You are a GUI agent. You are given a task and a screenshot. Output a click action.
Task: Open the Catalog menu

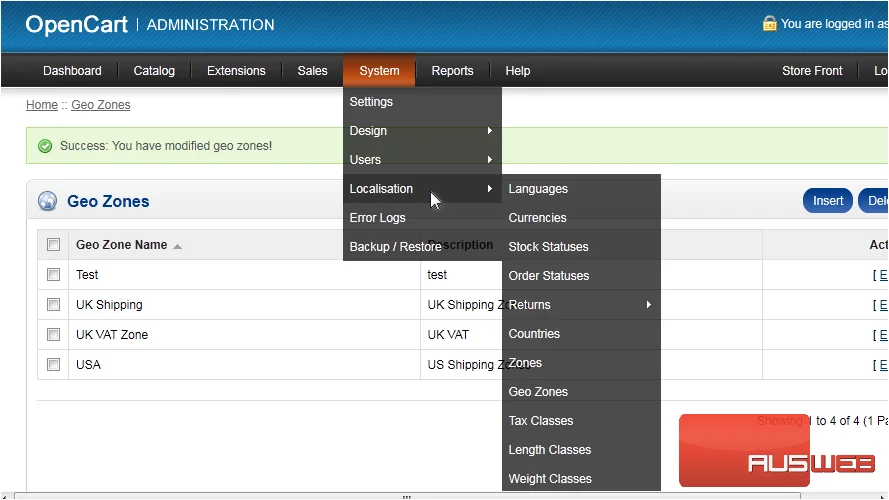pyautogui.click(x=154, y=71)
